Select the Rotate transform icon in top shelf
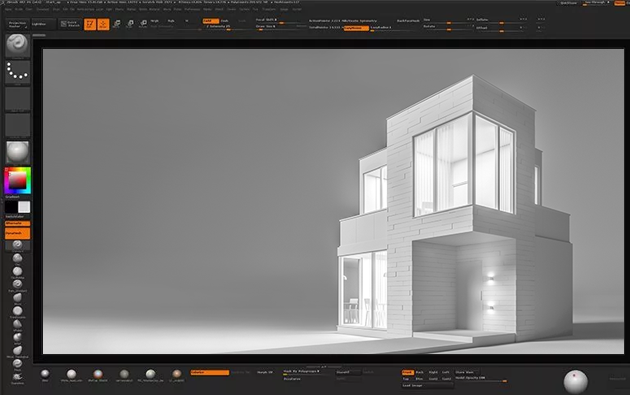 tap(143, 24)
